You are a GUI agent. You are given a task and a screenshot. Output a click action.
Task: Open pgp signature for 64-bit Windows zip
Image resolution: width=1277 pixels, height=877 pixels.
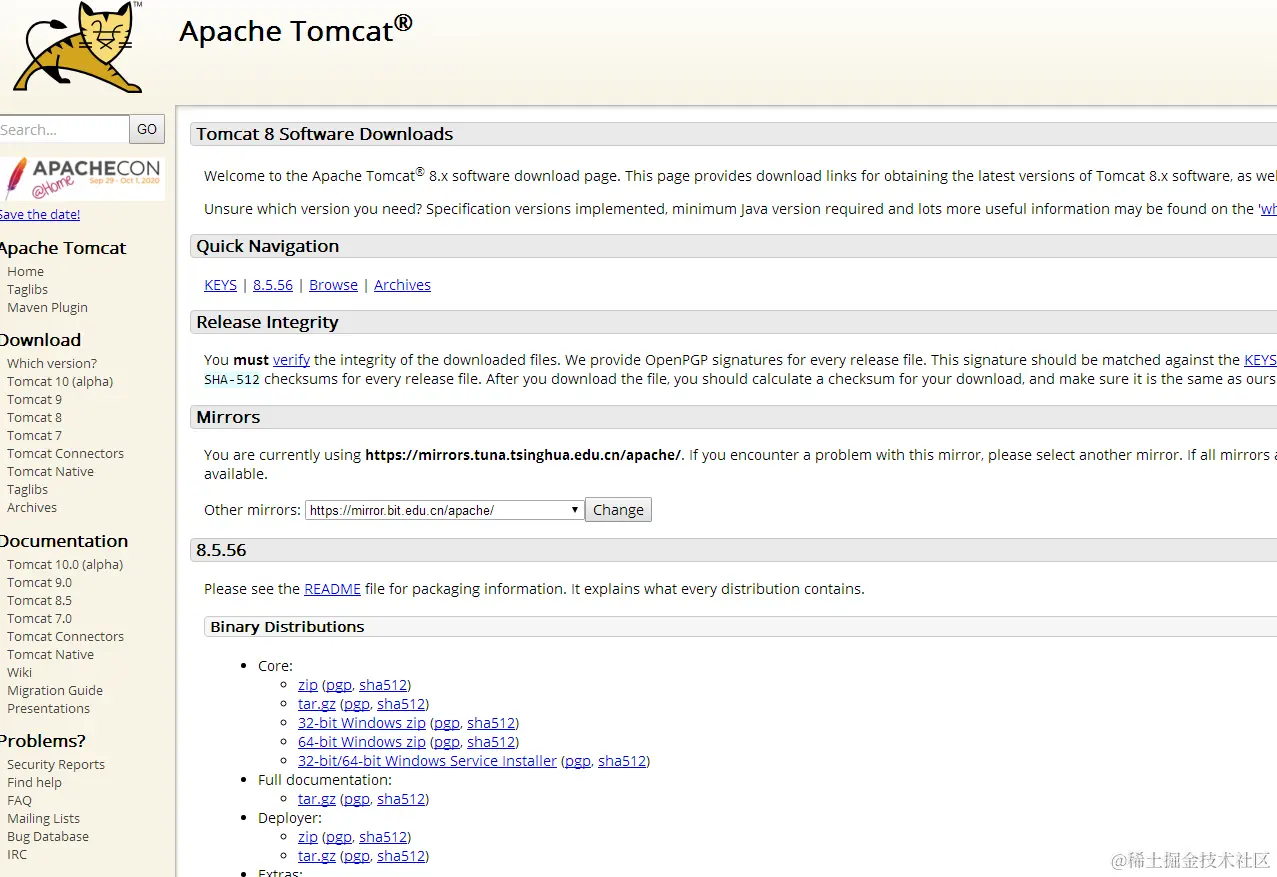pyautogui.click(x=446, y=742)
